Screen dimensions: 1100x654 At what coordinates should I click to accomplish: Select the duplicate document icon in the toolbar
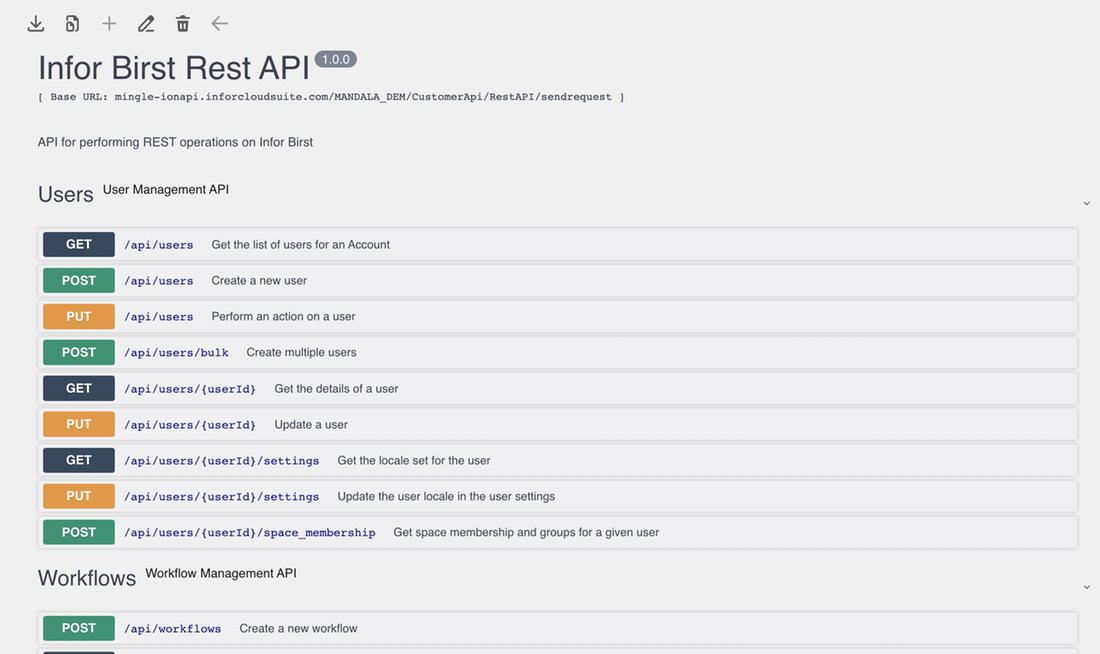pyautogui.click(x=72, y=22)
